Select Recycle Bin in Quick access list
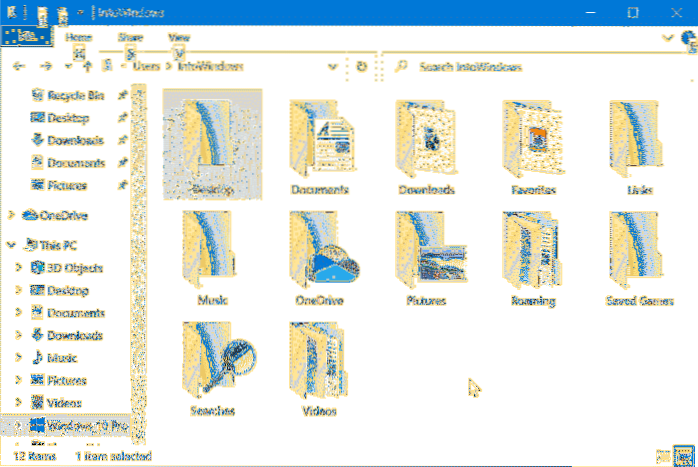The image size is (698, 467). [75, 96]
